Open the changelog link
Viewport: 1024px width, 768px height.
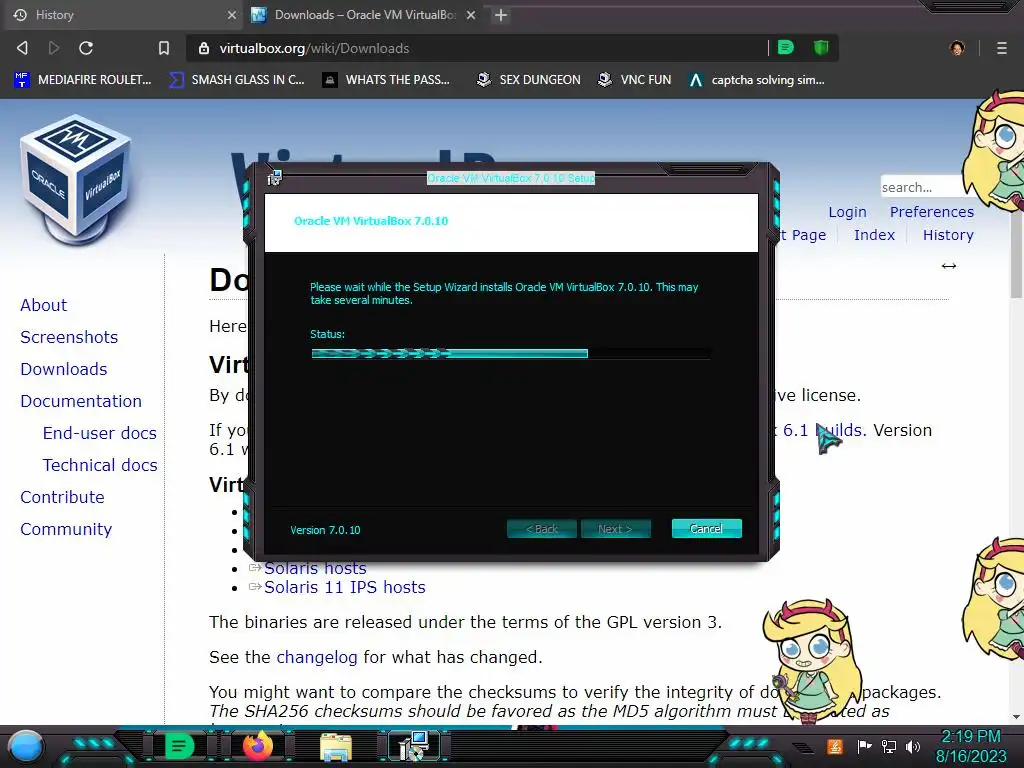click(x=317, y=657)
